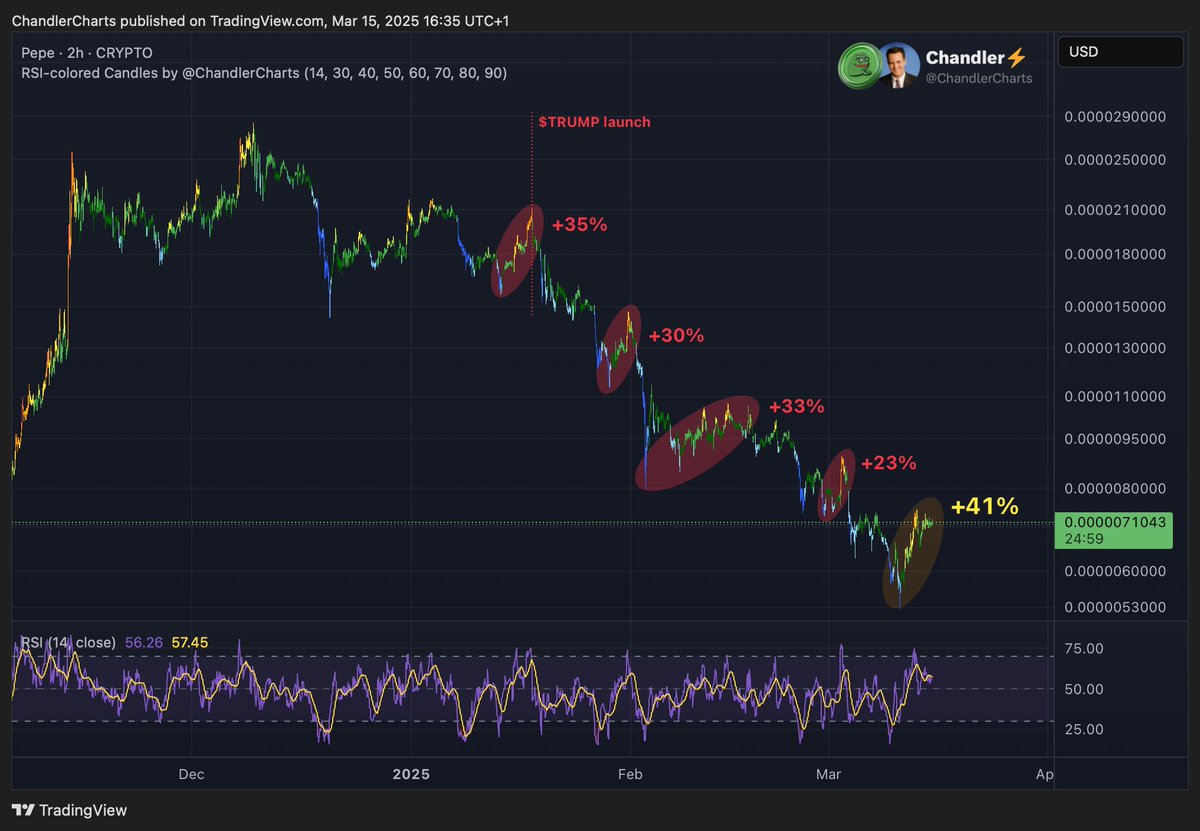Click the $TRUMP launch annotation label
Image resolution: width=1200 pixels, height=831 pixels.
coord(594,122)
